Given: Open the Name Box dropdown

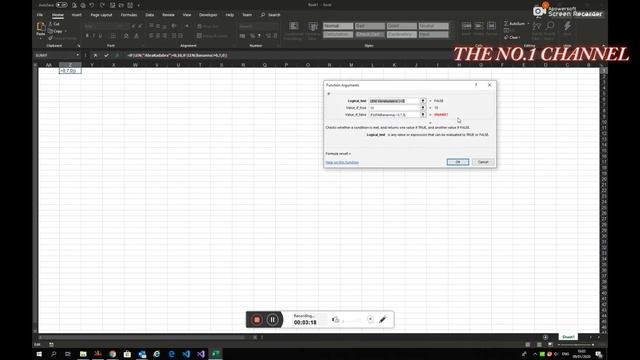Looking at the screenshot, I should click(x=78, y=55).
